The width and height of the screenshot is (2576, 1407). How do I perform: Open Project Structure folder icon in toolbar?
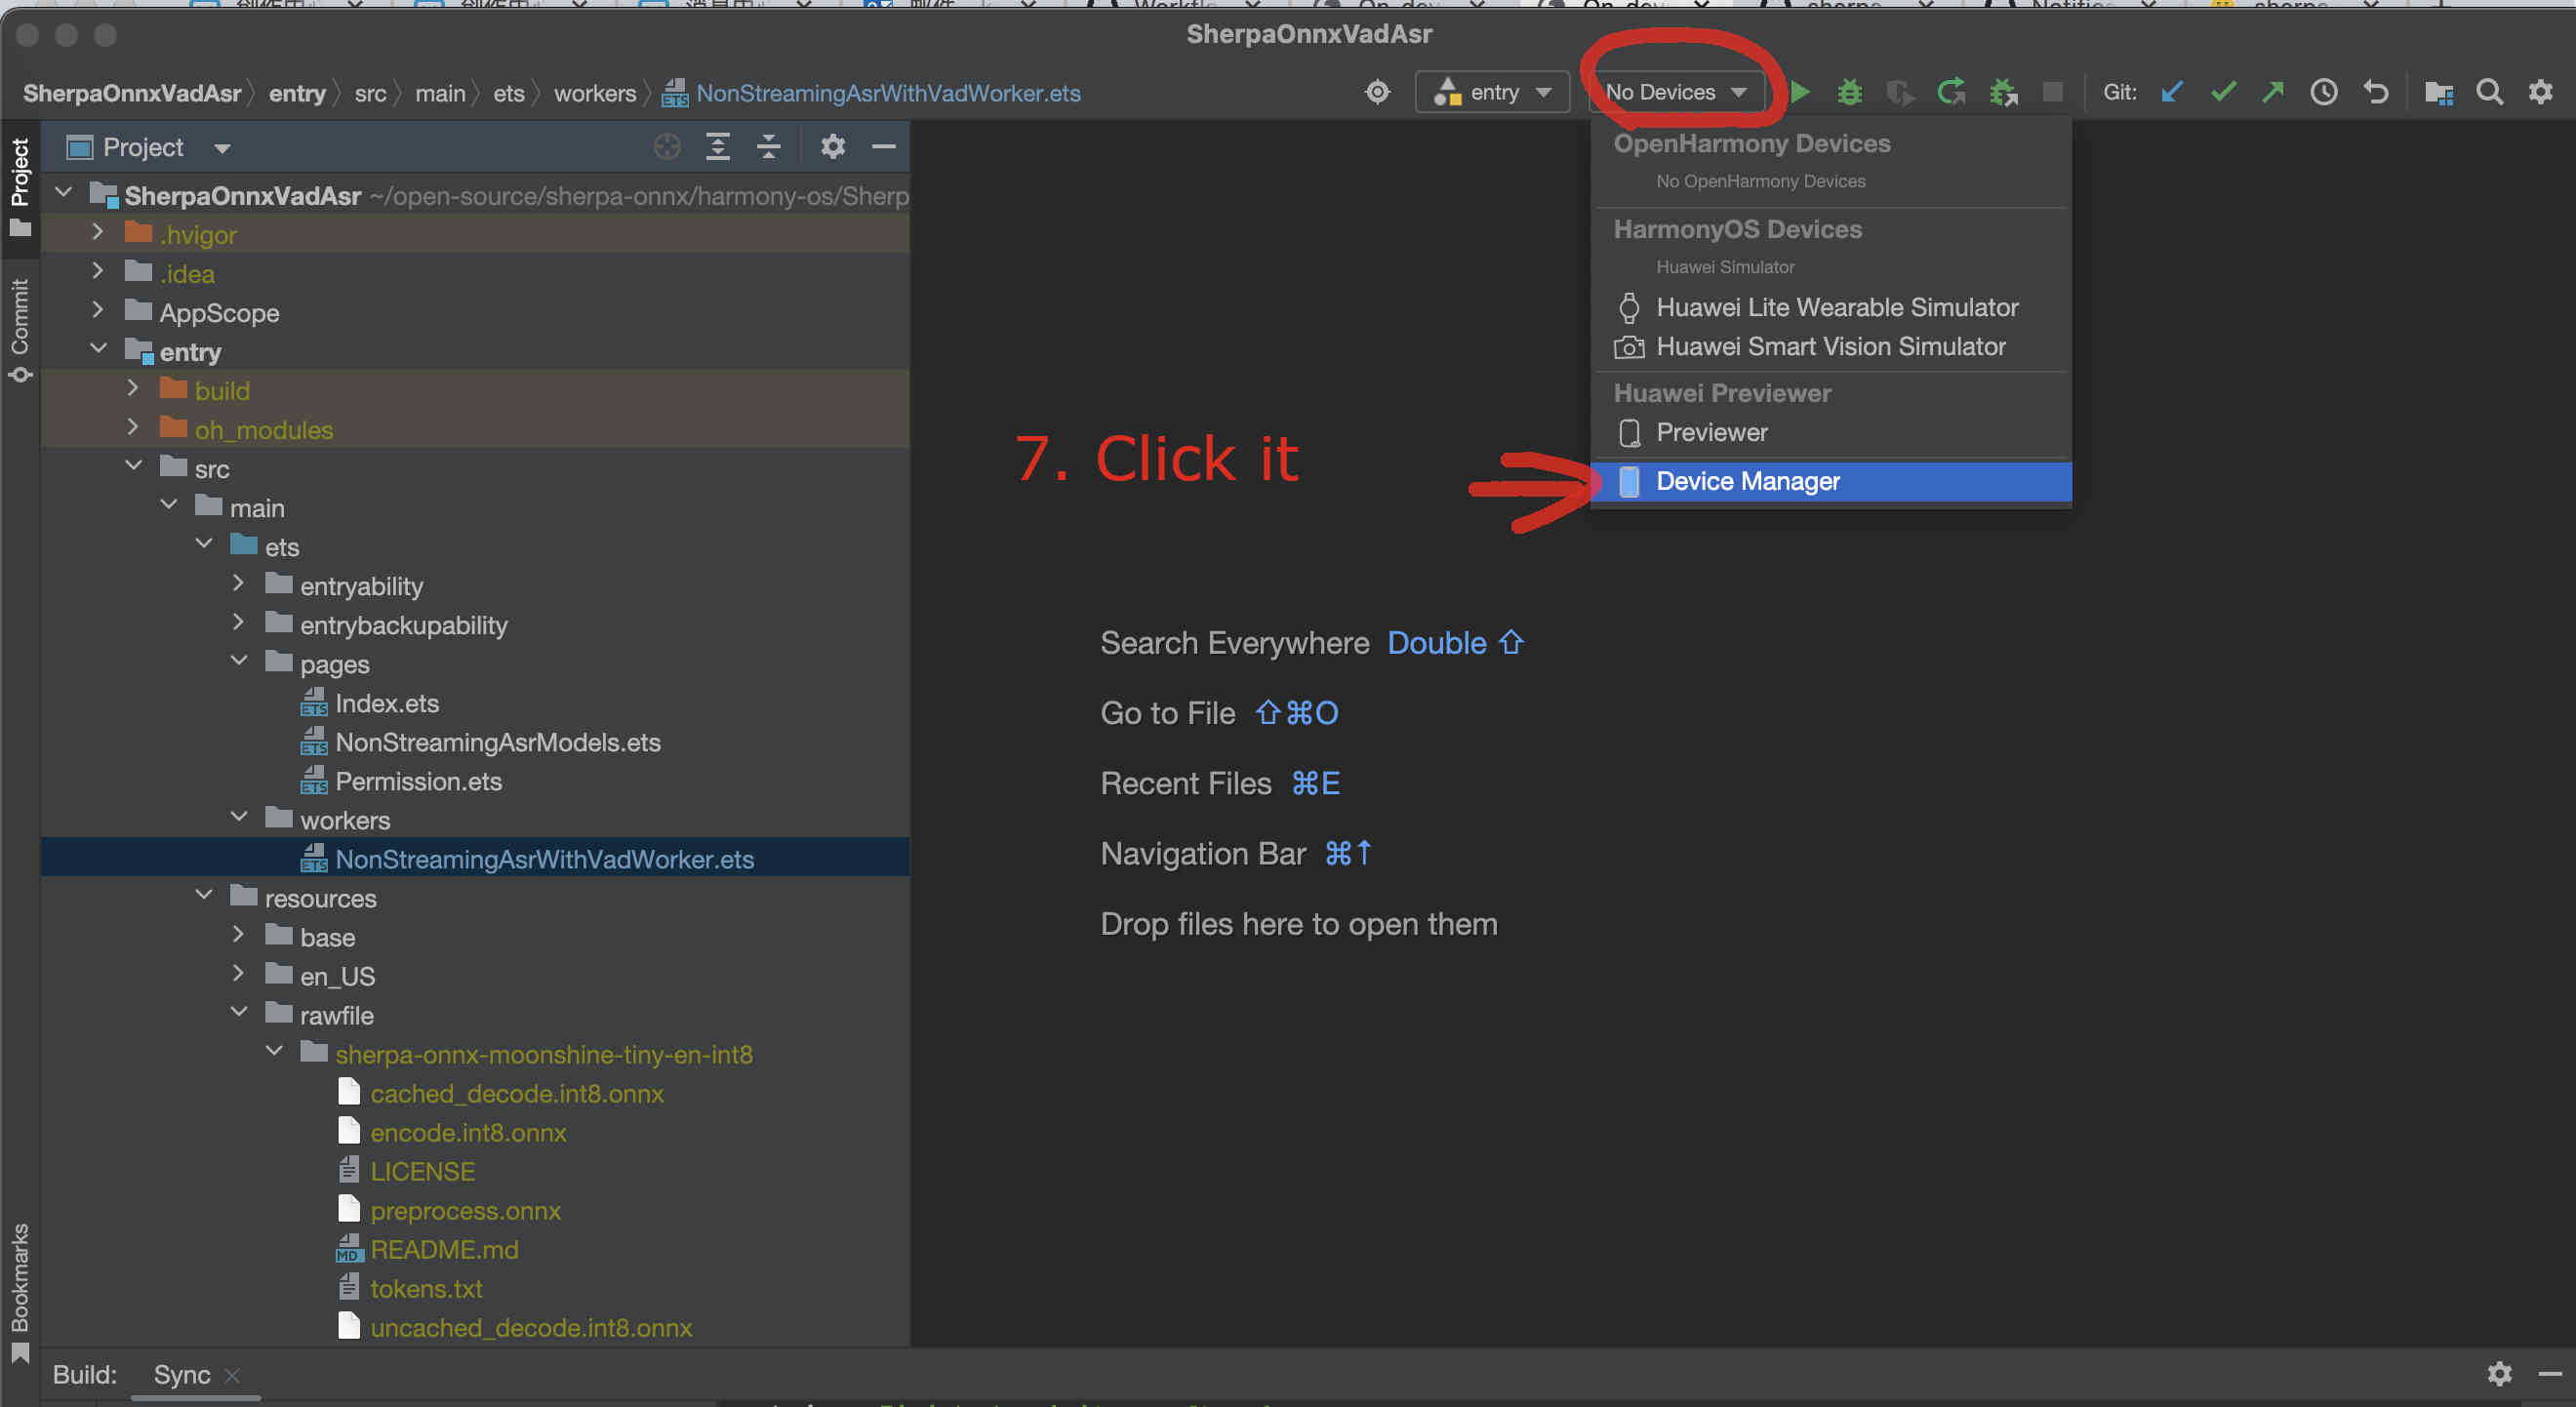pyautogui.click(x=2439, y=92)
